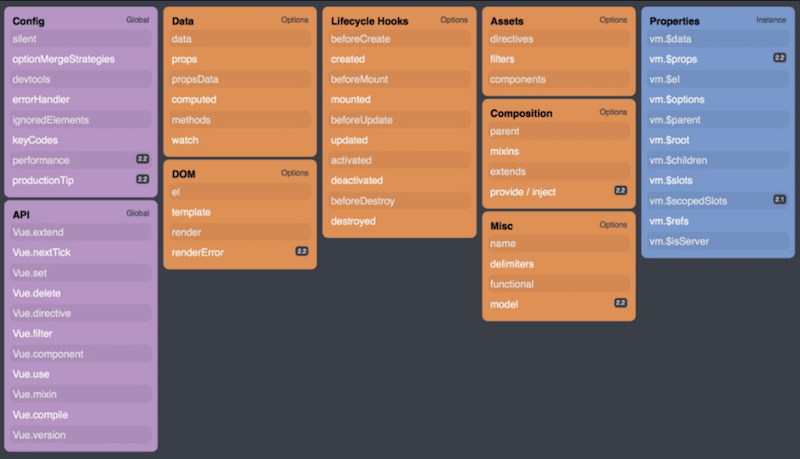Open the optionMergeStrategies config entry
800x459 pixels.
tap(81, 59)
